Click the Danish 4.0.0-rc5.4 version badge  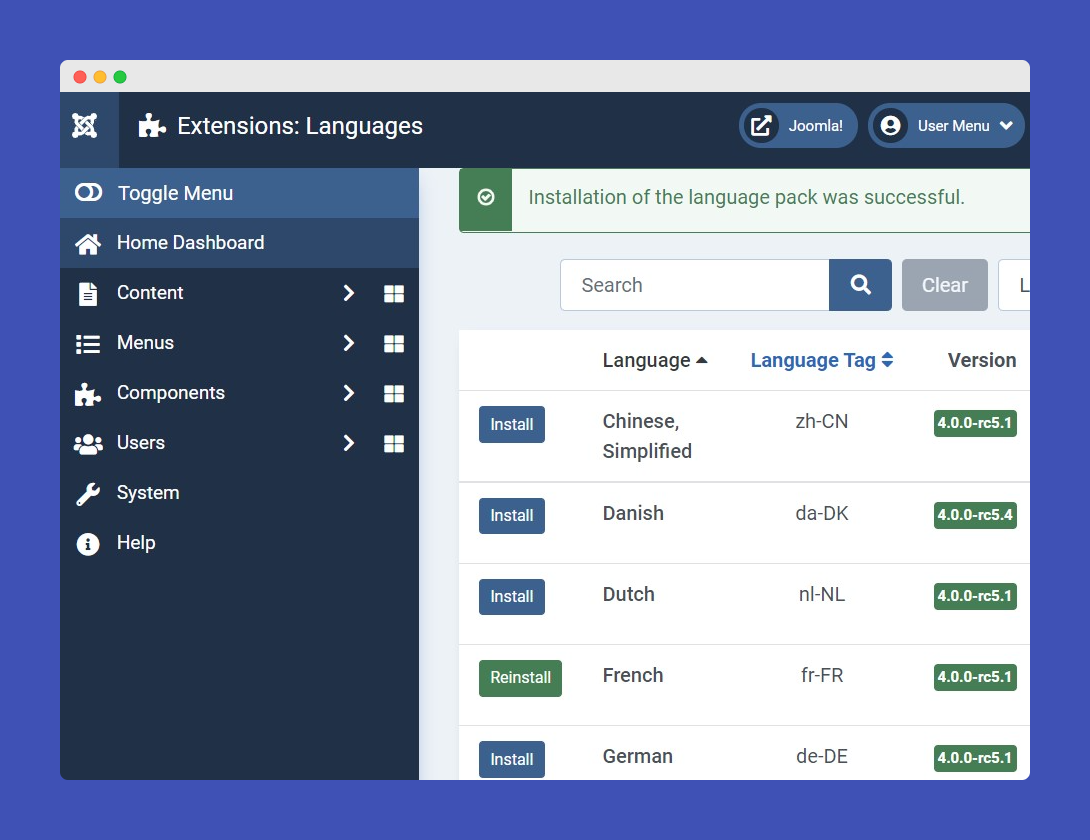click(x=975, y=515)
